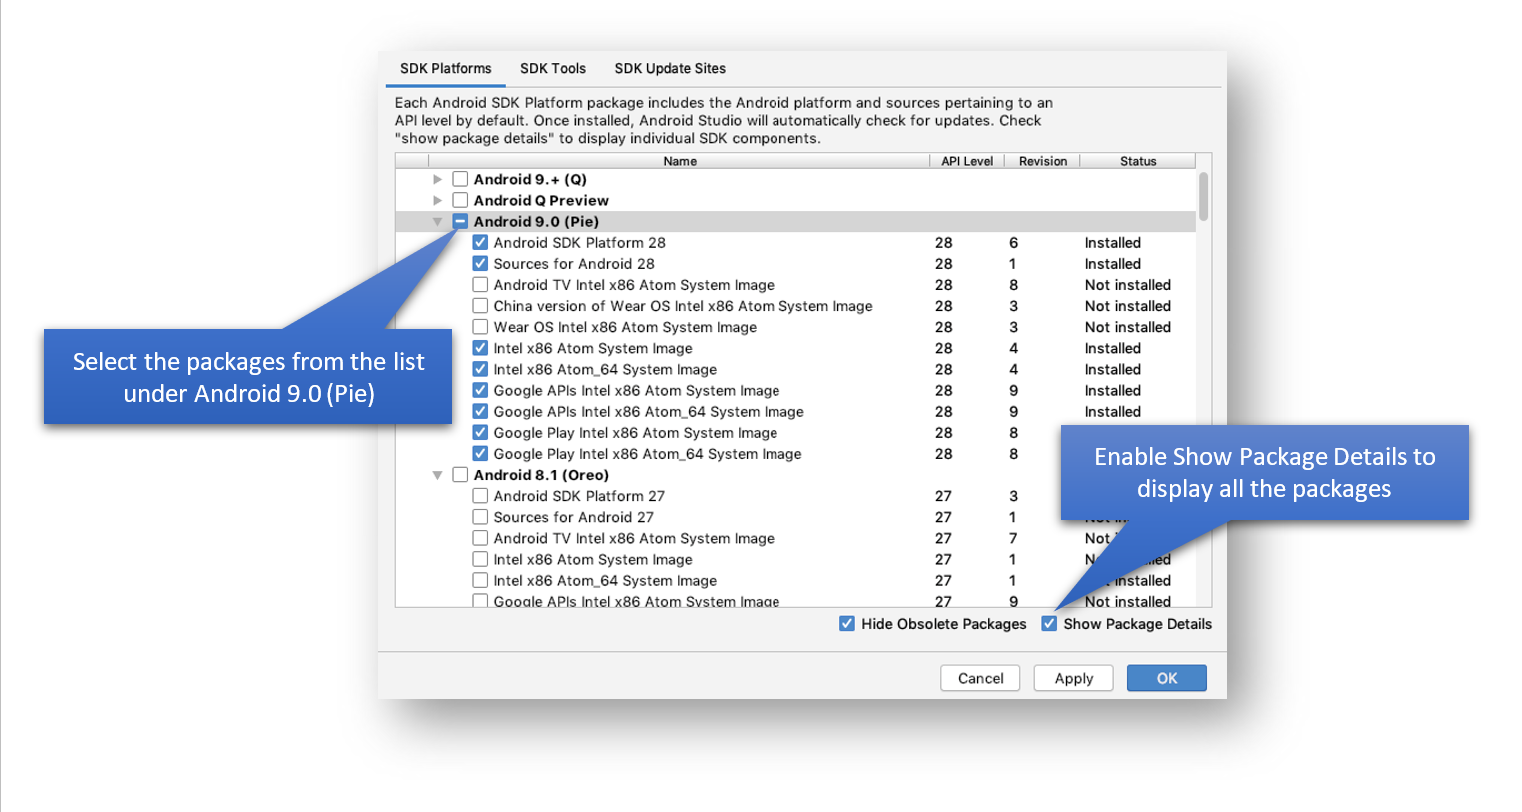Sort by the Status column header
This screenshot has width=1522, height=812.
click(1138, 161)
